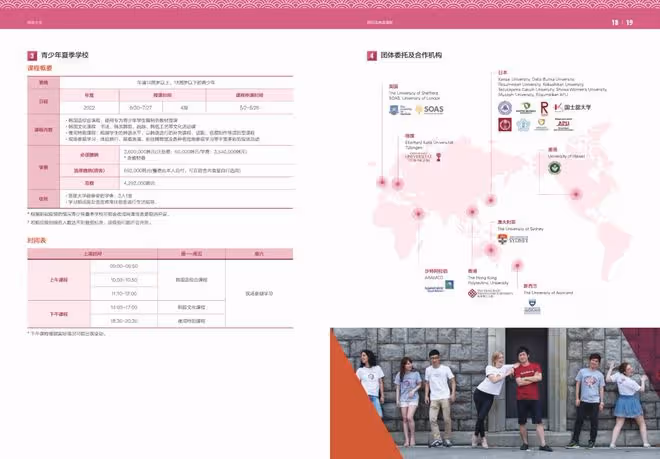Click the map hotspot marking New Zealand
Image resolution: width=660 pixels, height=459 pixels.
coord(517,265)
